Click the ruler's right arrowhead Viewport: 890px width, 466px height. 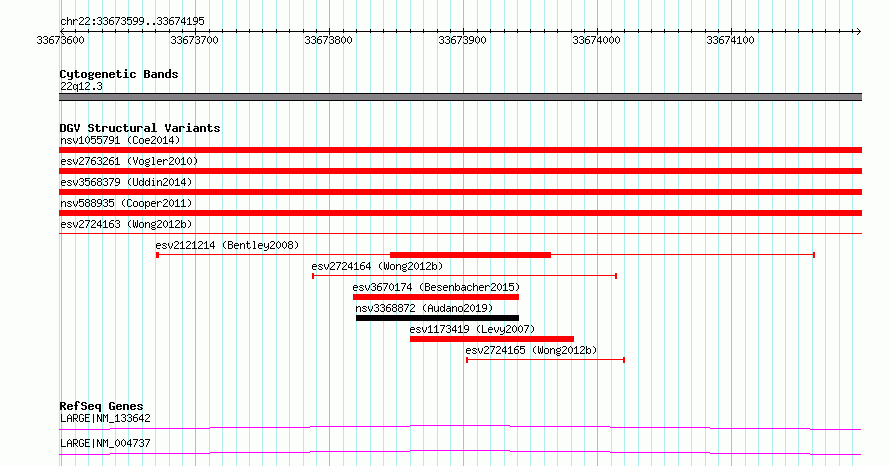coord(858,32)
